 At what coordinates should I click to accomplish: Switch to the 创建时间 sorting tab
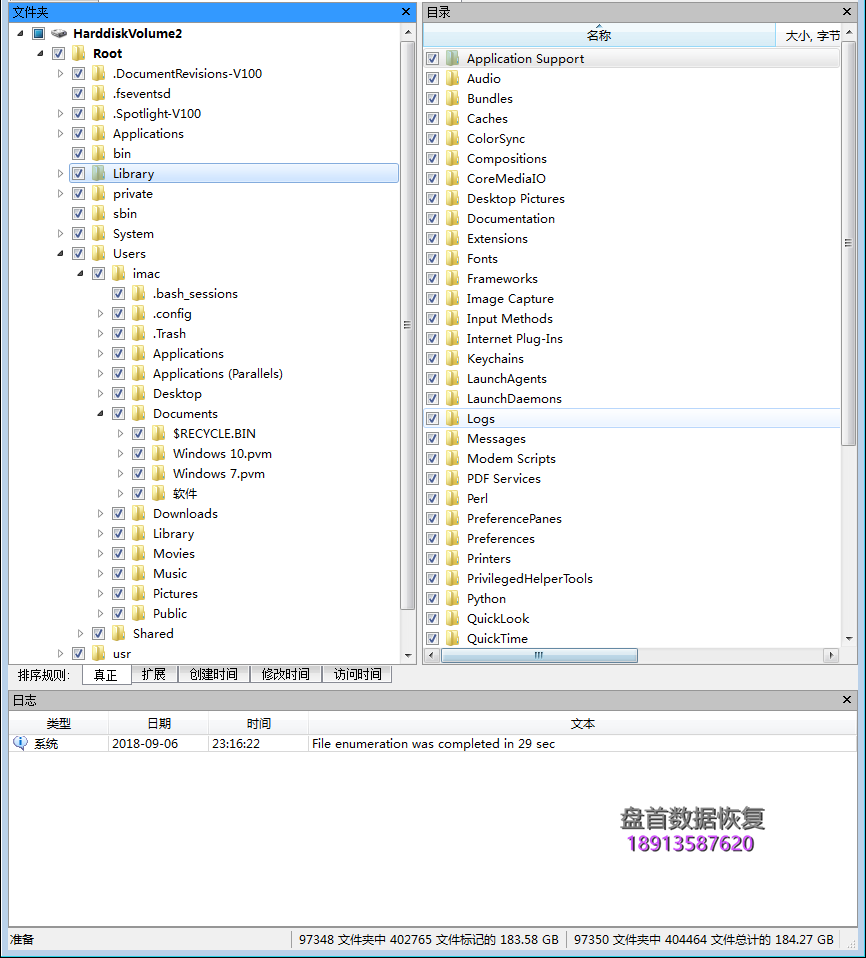tap(211, 674)
